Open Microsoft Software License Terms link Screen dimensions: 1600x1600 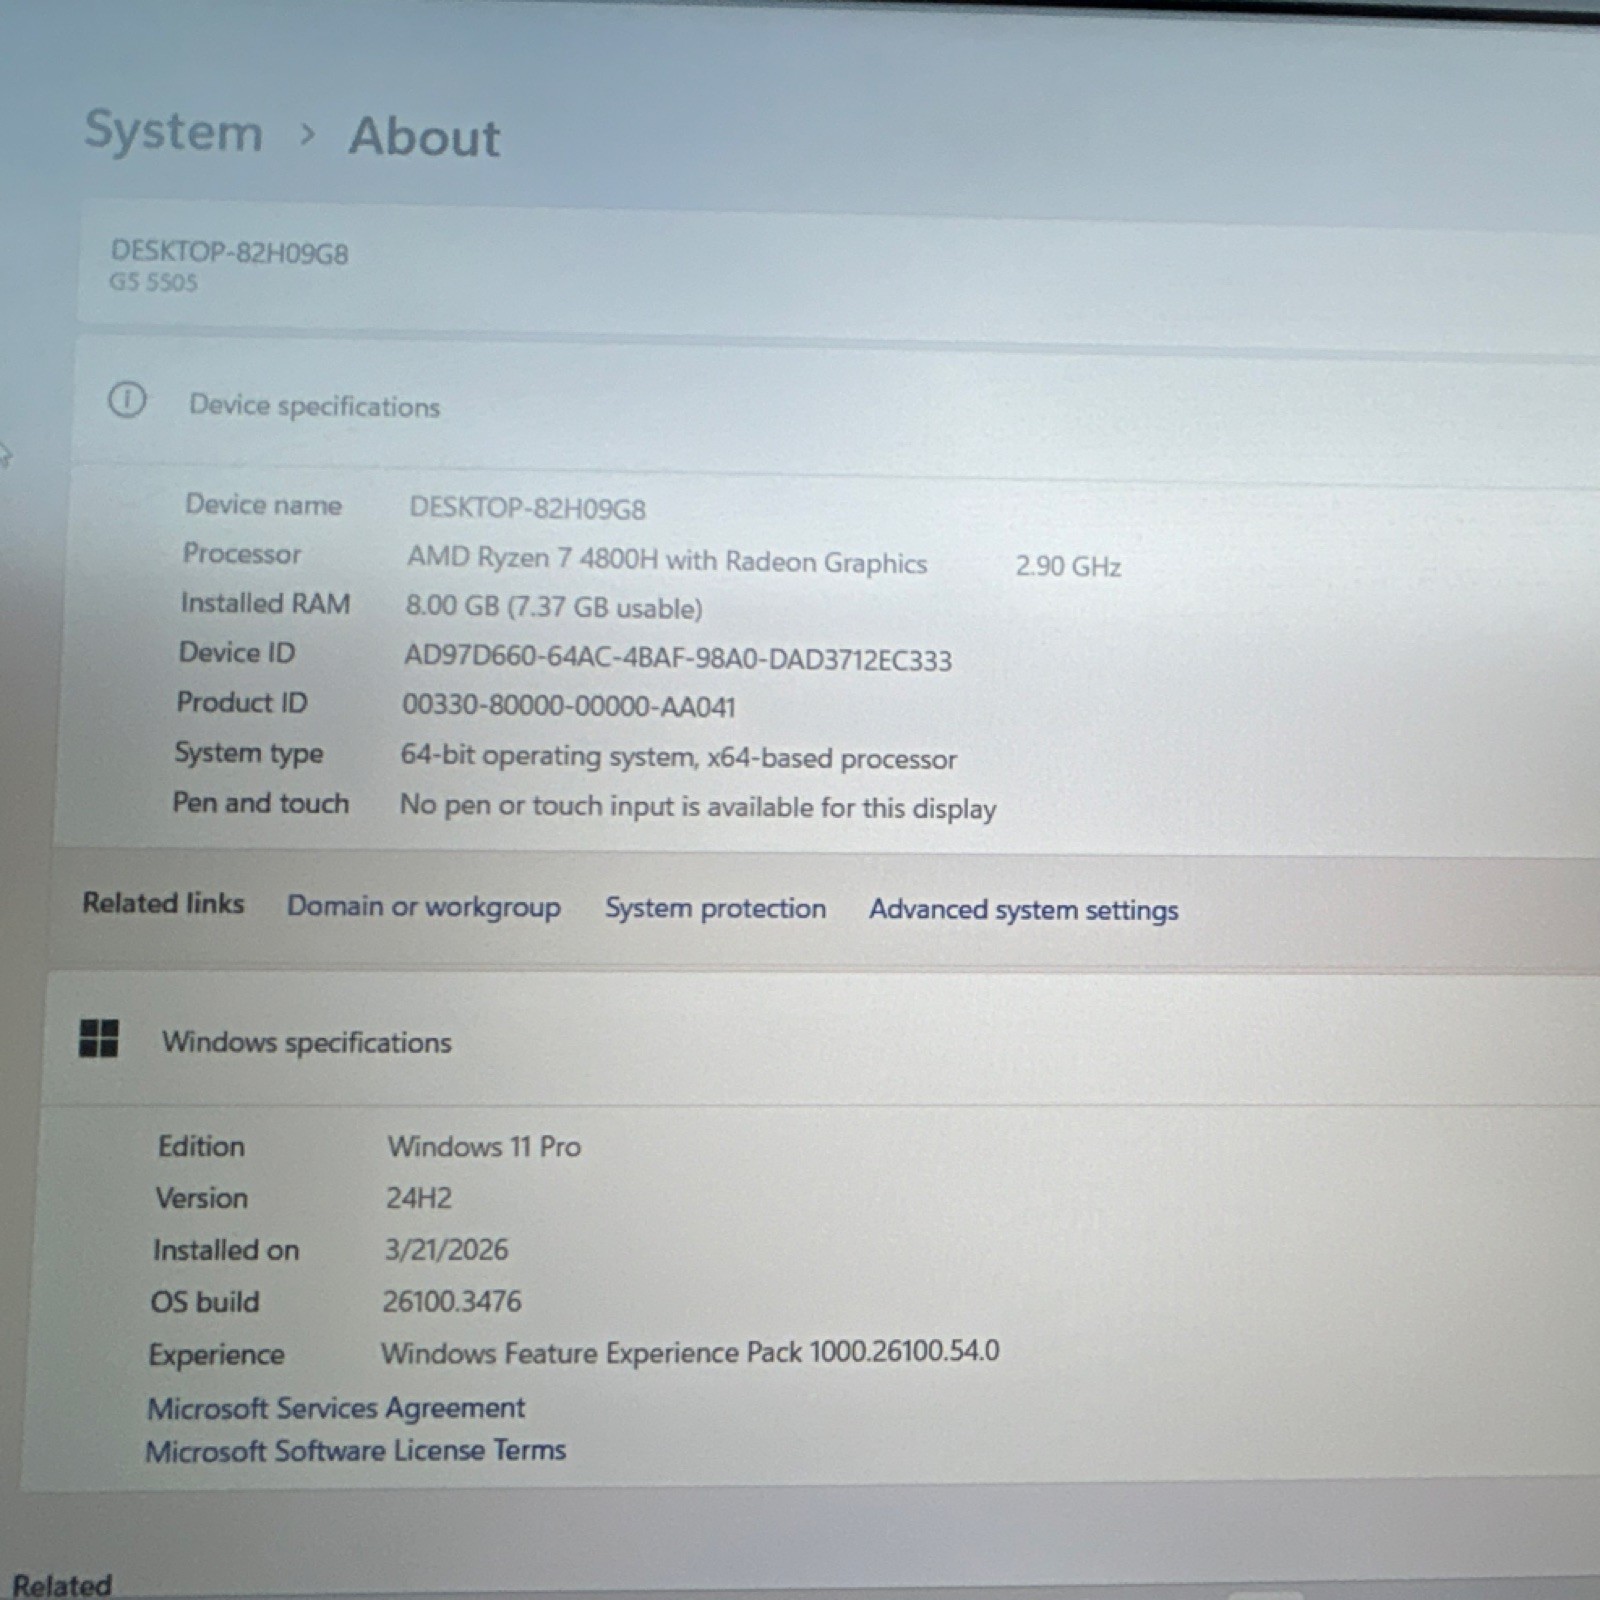pos(356,1451)
